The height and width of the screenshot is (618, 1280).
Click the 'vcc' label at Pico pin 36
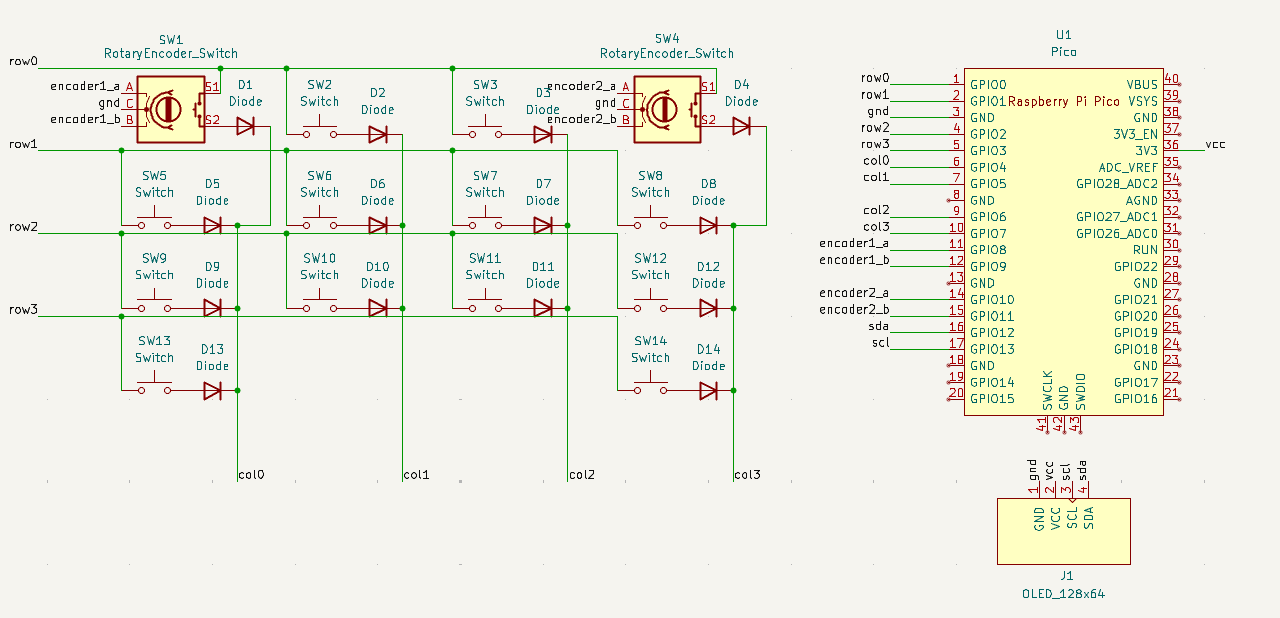1215,144
